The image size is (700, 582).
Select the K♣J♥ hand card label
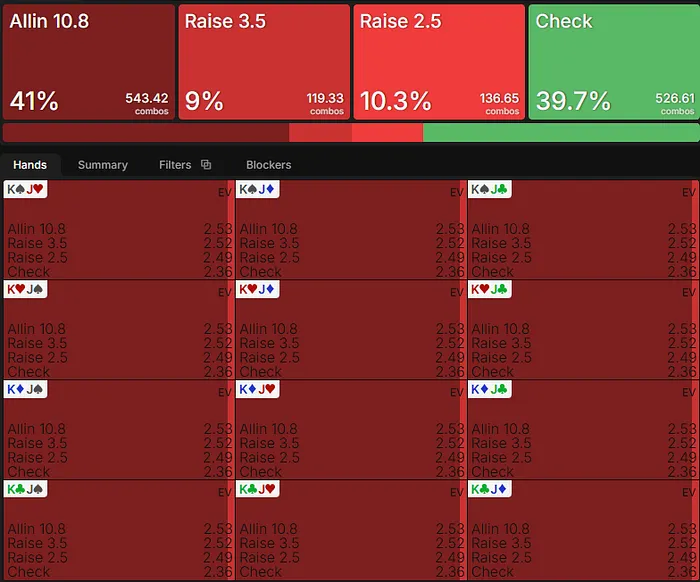[x=258, y=489]
